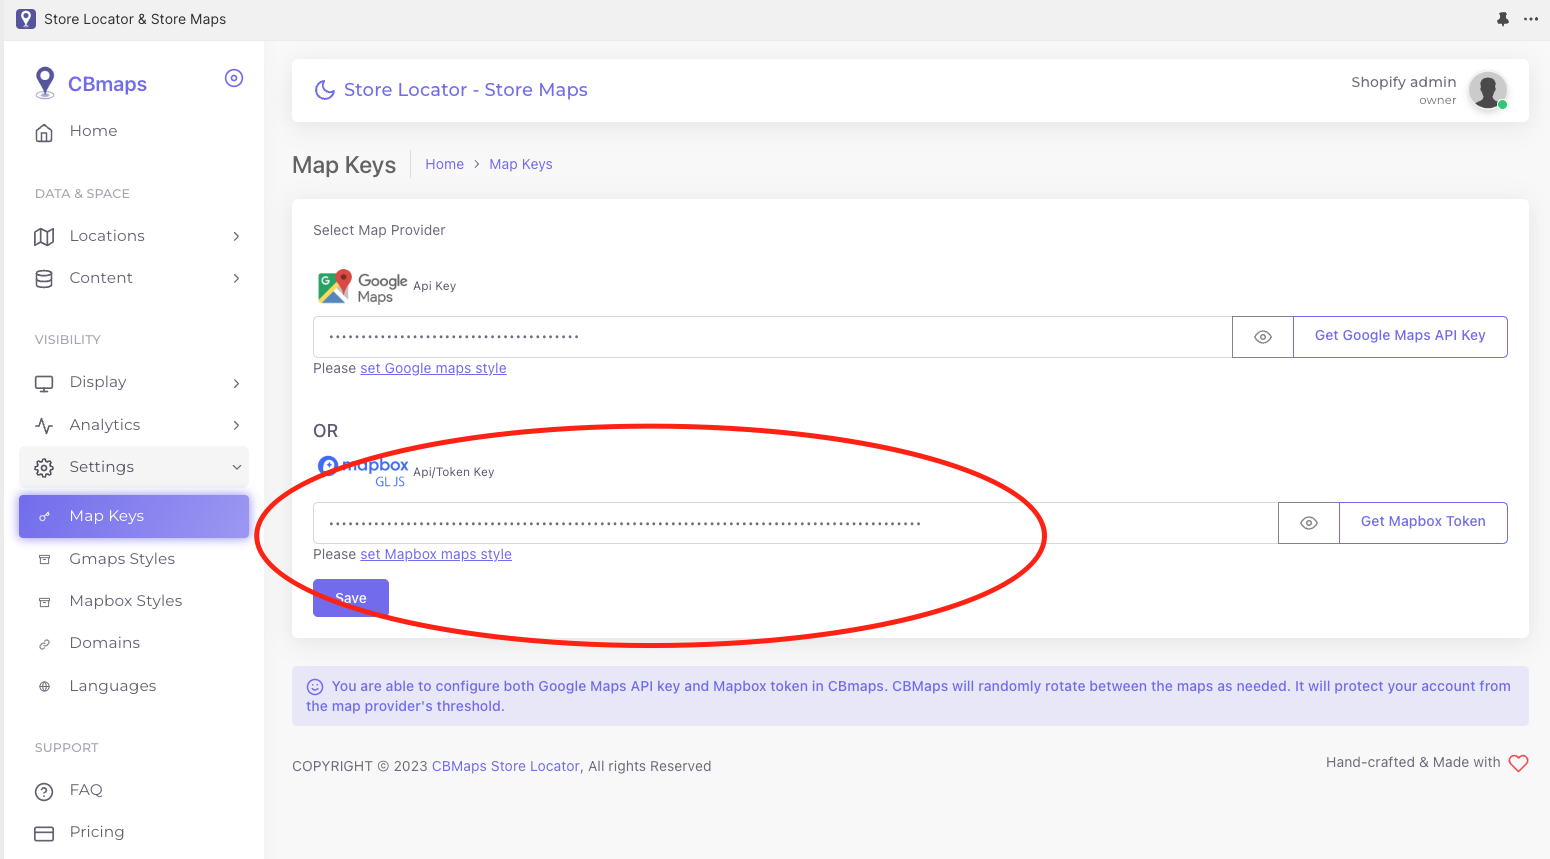Screen dimensions: 1550x859
Task: Follow set Mapbox maps style link
Action: pyautogui.click(x=436, y=554)
